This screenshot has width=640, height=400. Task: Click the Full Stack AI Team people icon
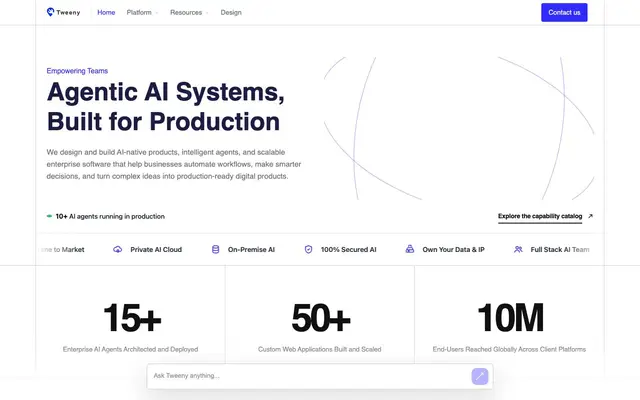click(518, 249)
